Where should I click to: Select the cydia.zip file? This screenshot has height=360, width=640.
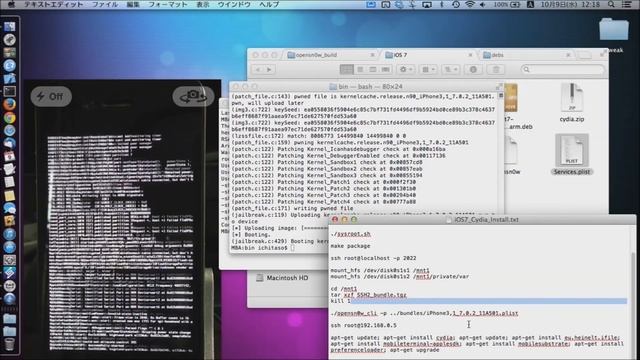coord(572,102)
